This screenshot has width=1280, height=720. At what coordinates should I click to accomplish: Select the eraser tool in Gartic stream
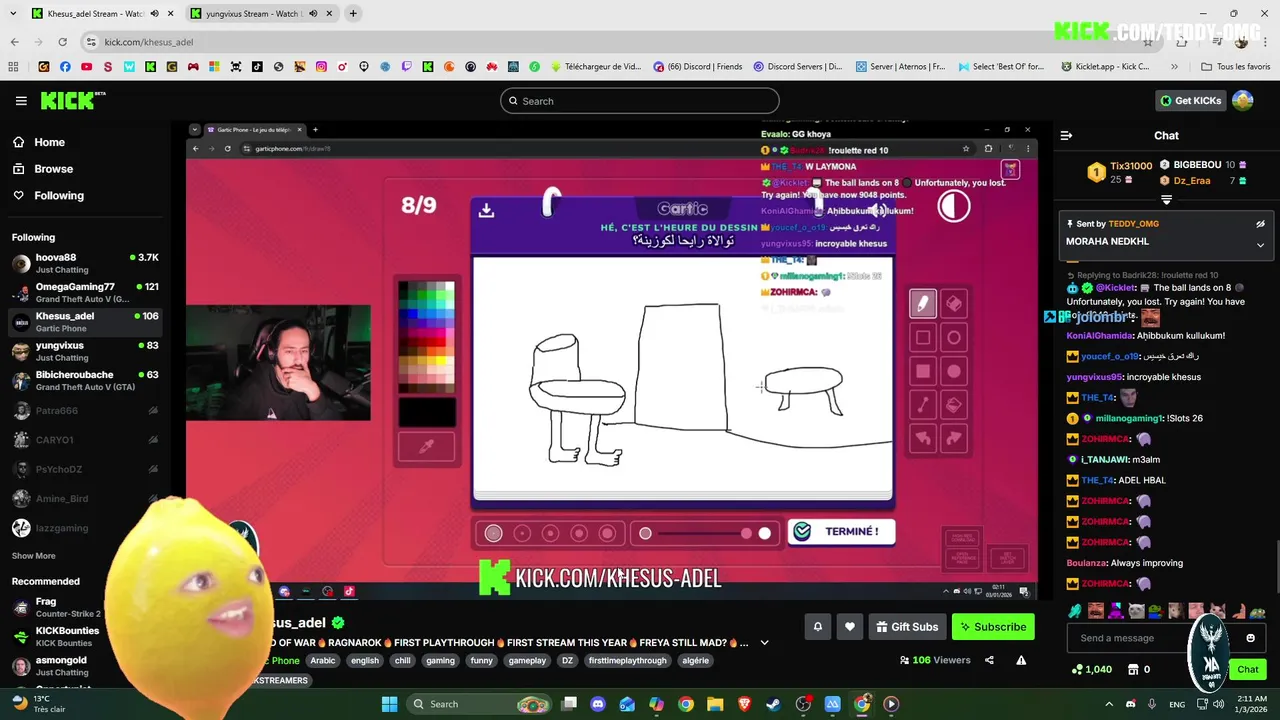[x=954, y=303]
